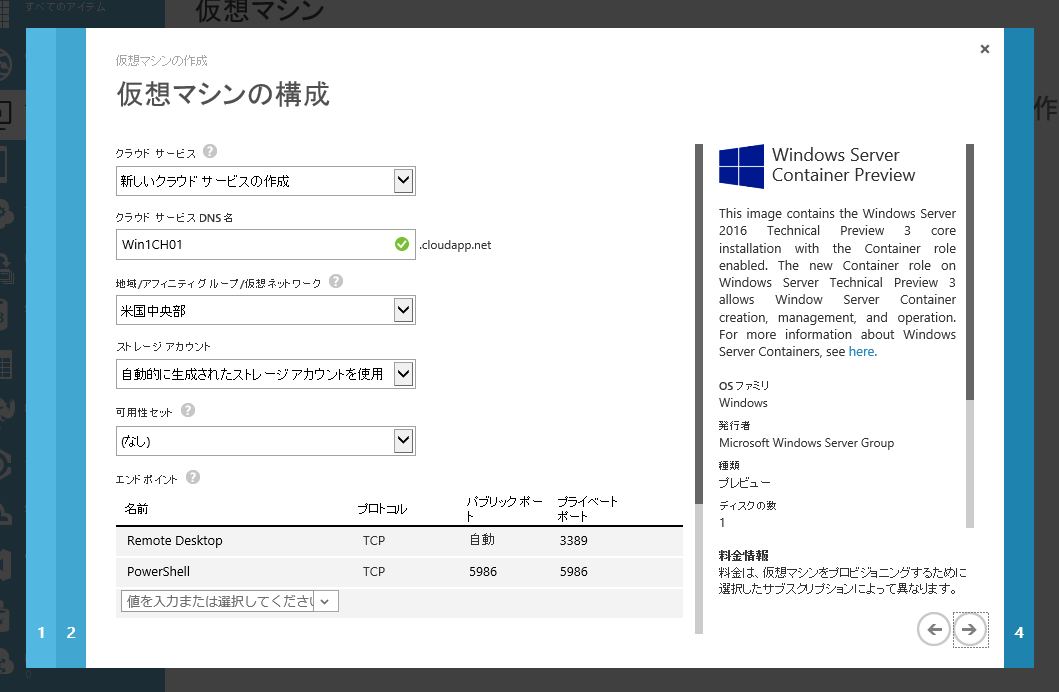Viewport: 1059px width, 692px height.
Task: Click the プロトコル column header
Action: click(x=382, y=508)
